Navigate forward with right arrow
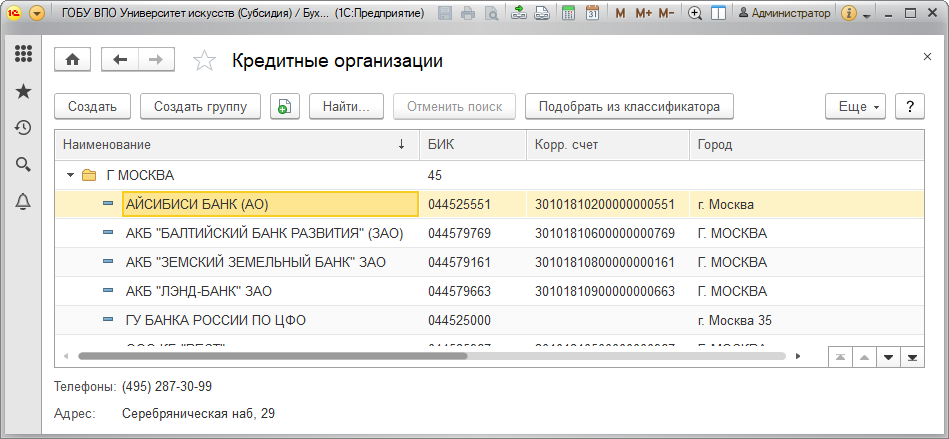The image size is (949, 439). (x=156, y=59)
